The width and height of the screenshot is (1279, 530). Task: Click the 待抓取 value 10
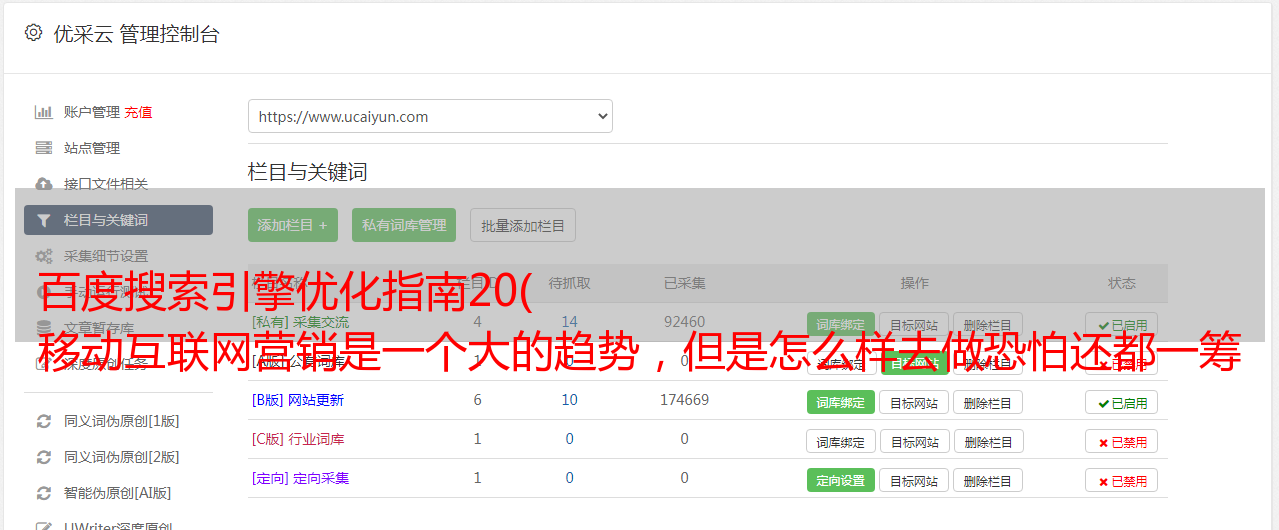tap(570, 400)
